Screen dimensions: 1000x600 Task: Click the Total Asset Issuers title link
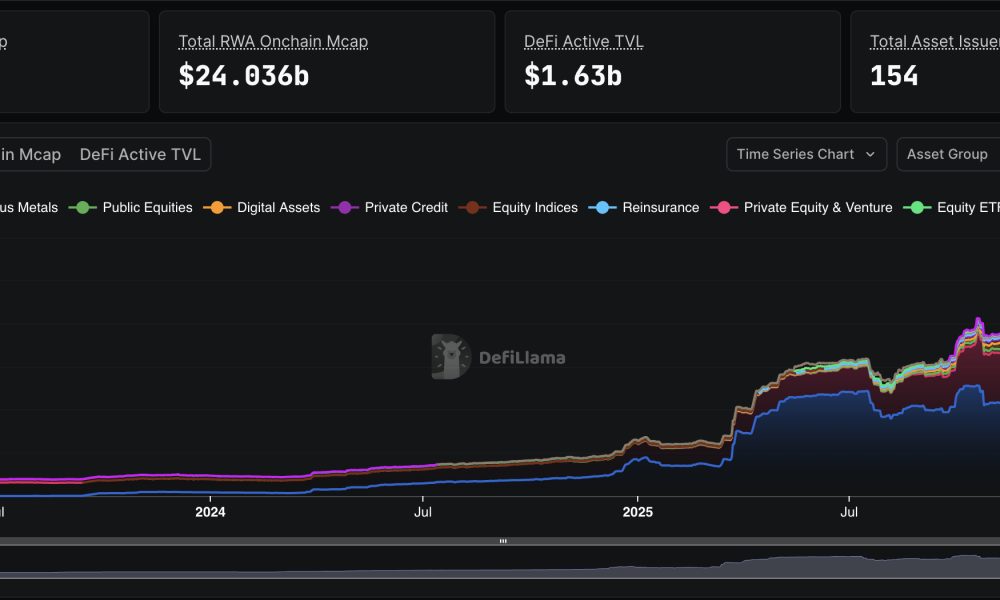pyautogui.click(x=934, y=41)
